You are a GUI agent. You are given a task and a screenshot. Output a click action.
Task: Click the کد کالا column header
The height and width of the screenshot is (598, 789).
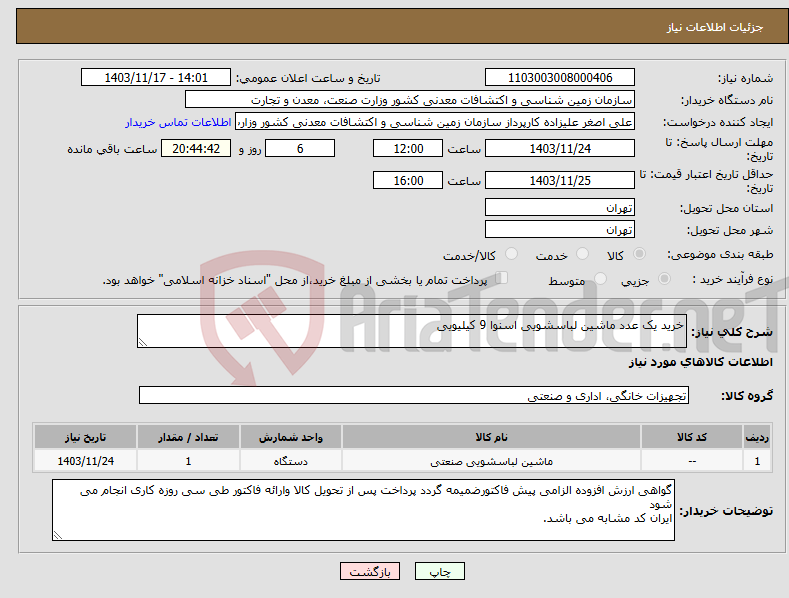coord(692,437)
